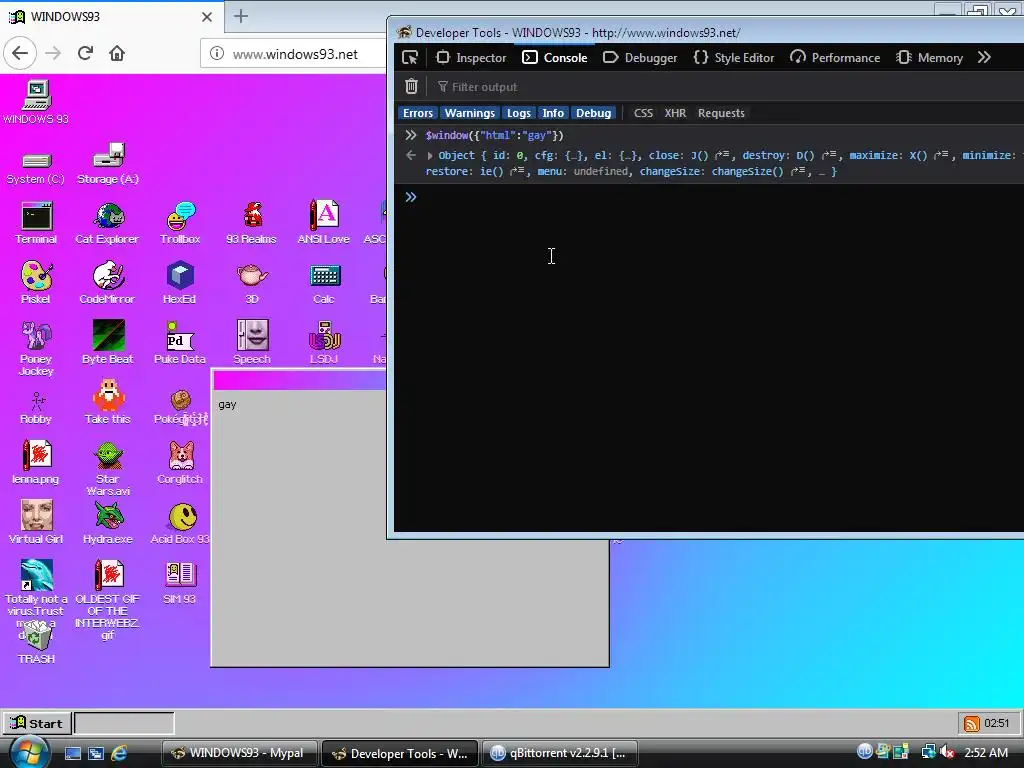Open the Virtual Girl icon
The height and width of the screenshot is (768, 1024).
[x=36, y=522]
